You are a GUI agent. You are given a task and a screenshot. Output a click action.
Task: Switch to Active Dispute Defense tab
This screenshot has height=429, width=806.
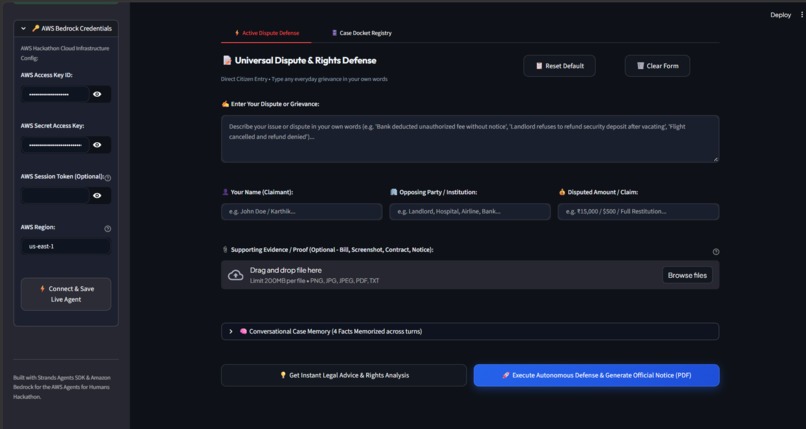point(266,33)
